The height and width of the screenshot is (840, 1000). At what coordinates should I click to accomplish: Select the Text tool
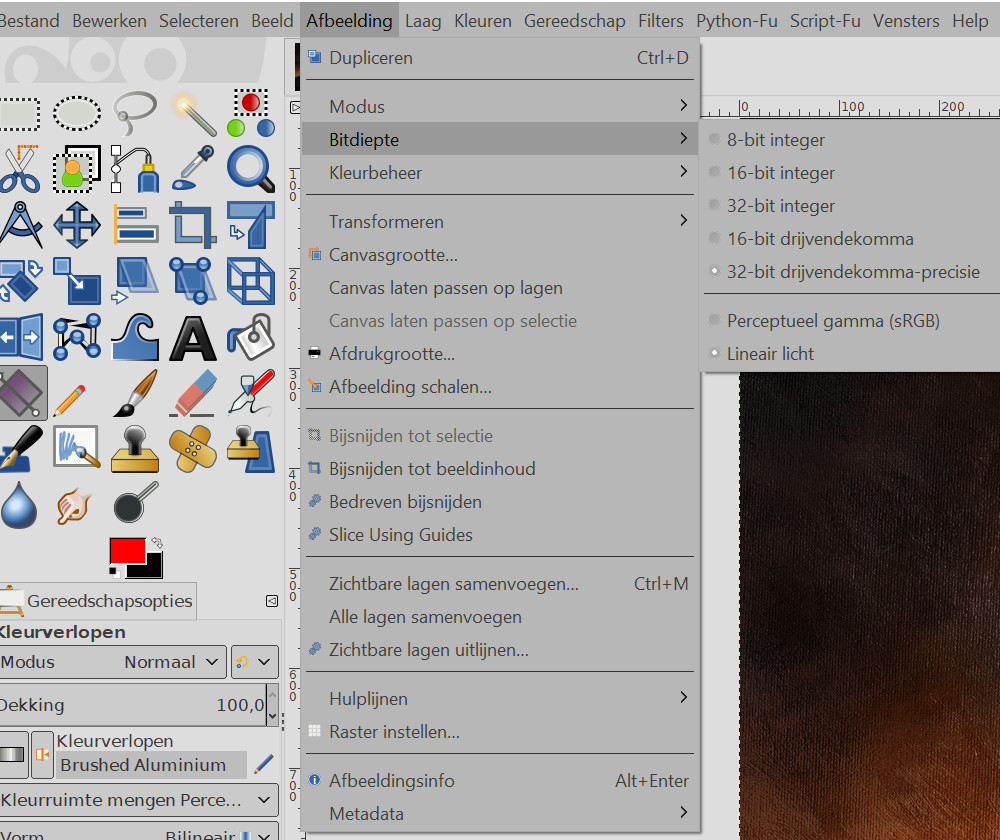(193, 338)
